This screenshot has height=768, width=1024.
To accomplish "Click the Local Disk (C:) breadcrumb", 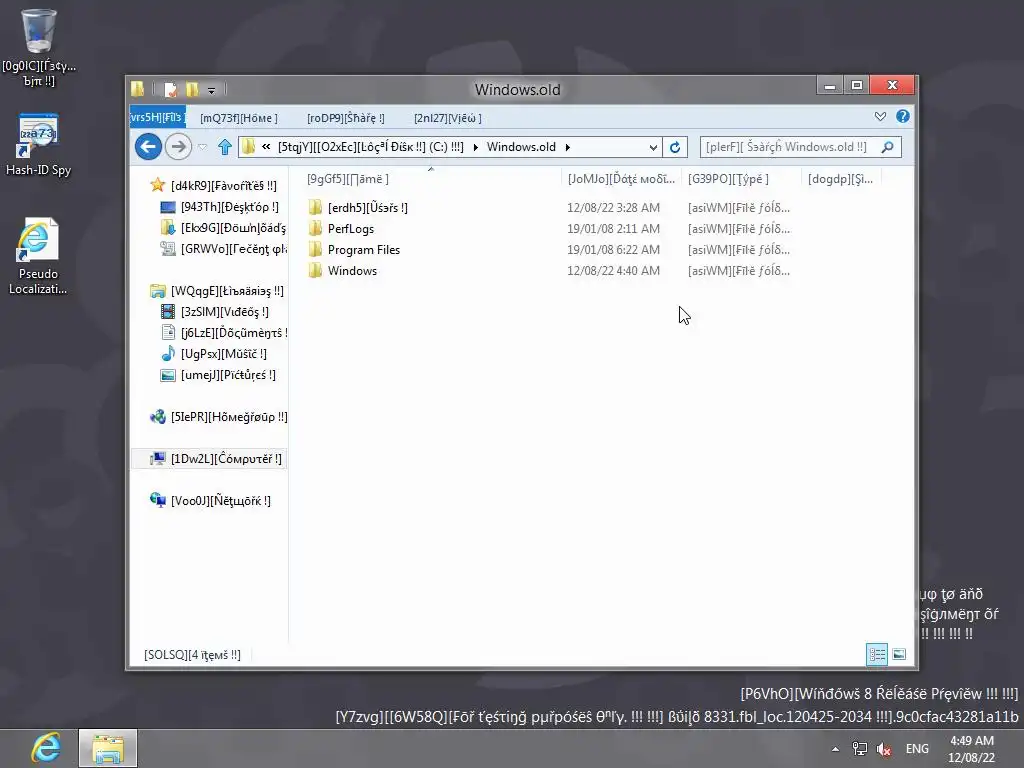I will (371, 147).
